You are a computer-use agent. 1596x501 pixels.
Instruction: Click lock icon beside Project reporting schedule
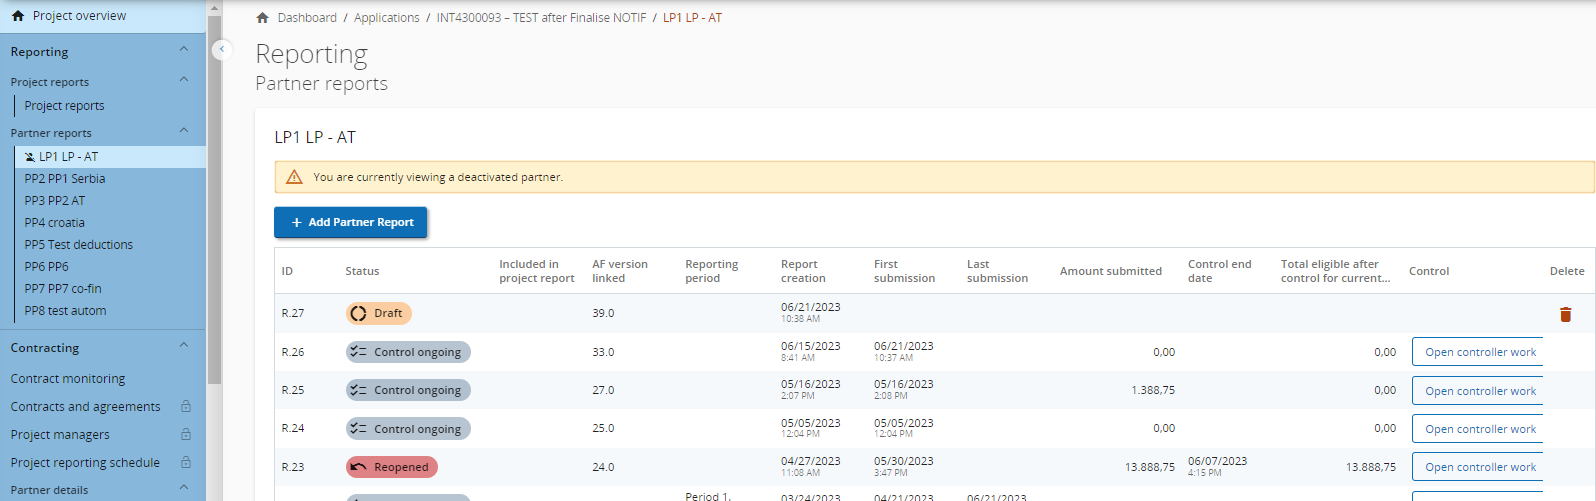click(x=185, y=463)
